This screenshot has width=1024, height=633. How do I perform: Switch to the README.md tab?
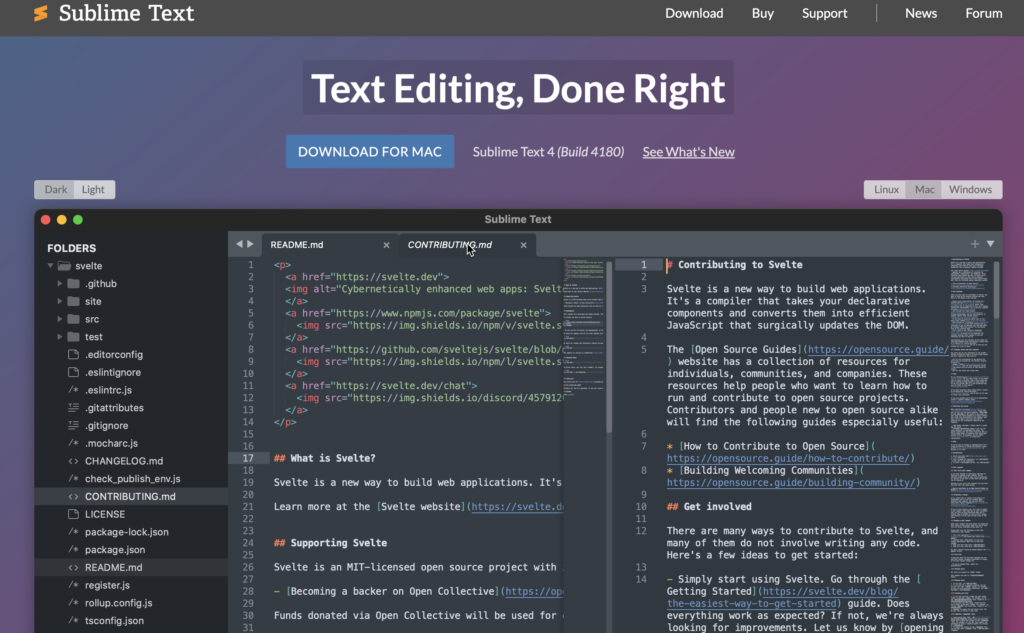[x=297, y=245]
